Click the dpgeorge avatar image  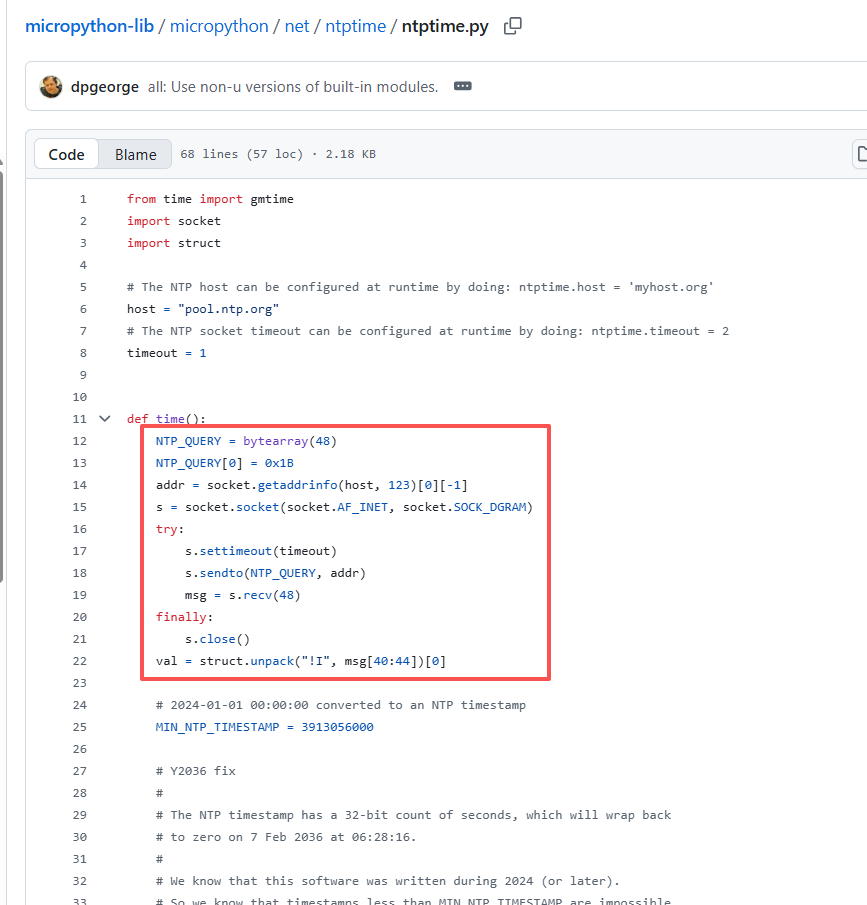point(51,87)
